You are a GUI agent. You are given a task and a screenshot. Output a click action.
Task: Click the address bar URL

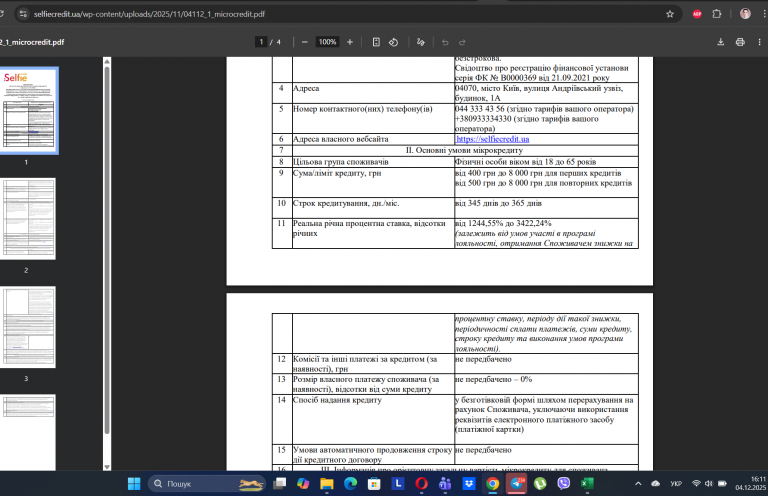click(149, 14)
